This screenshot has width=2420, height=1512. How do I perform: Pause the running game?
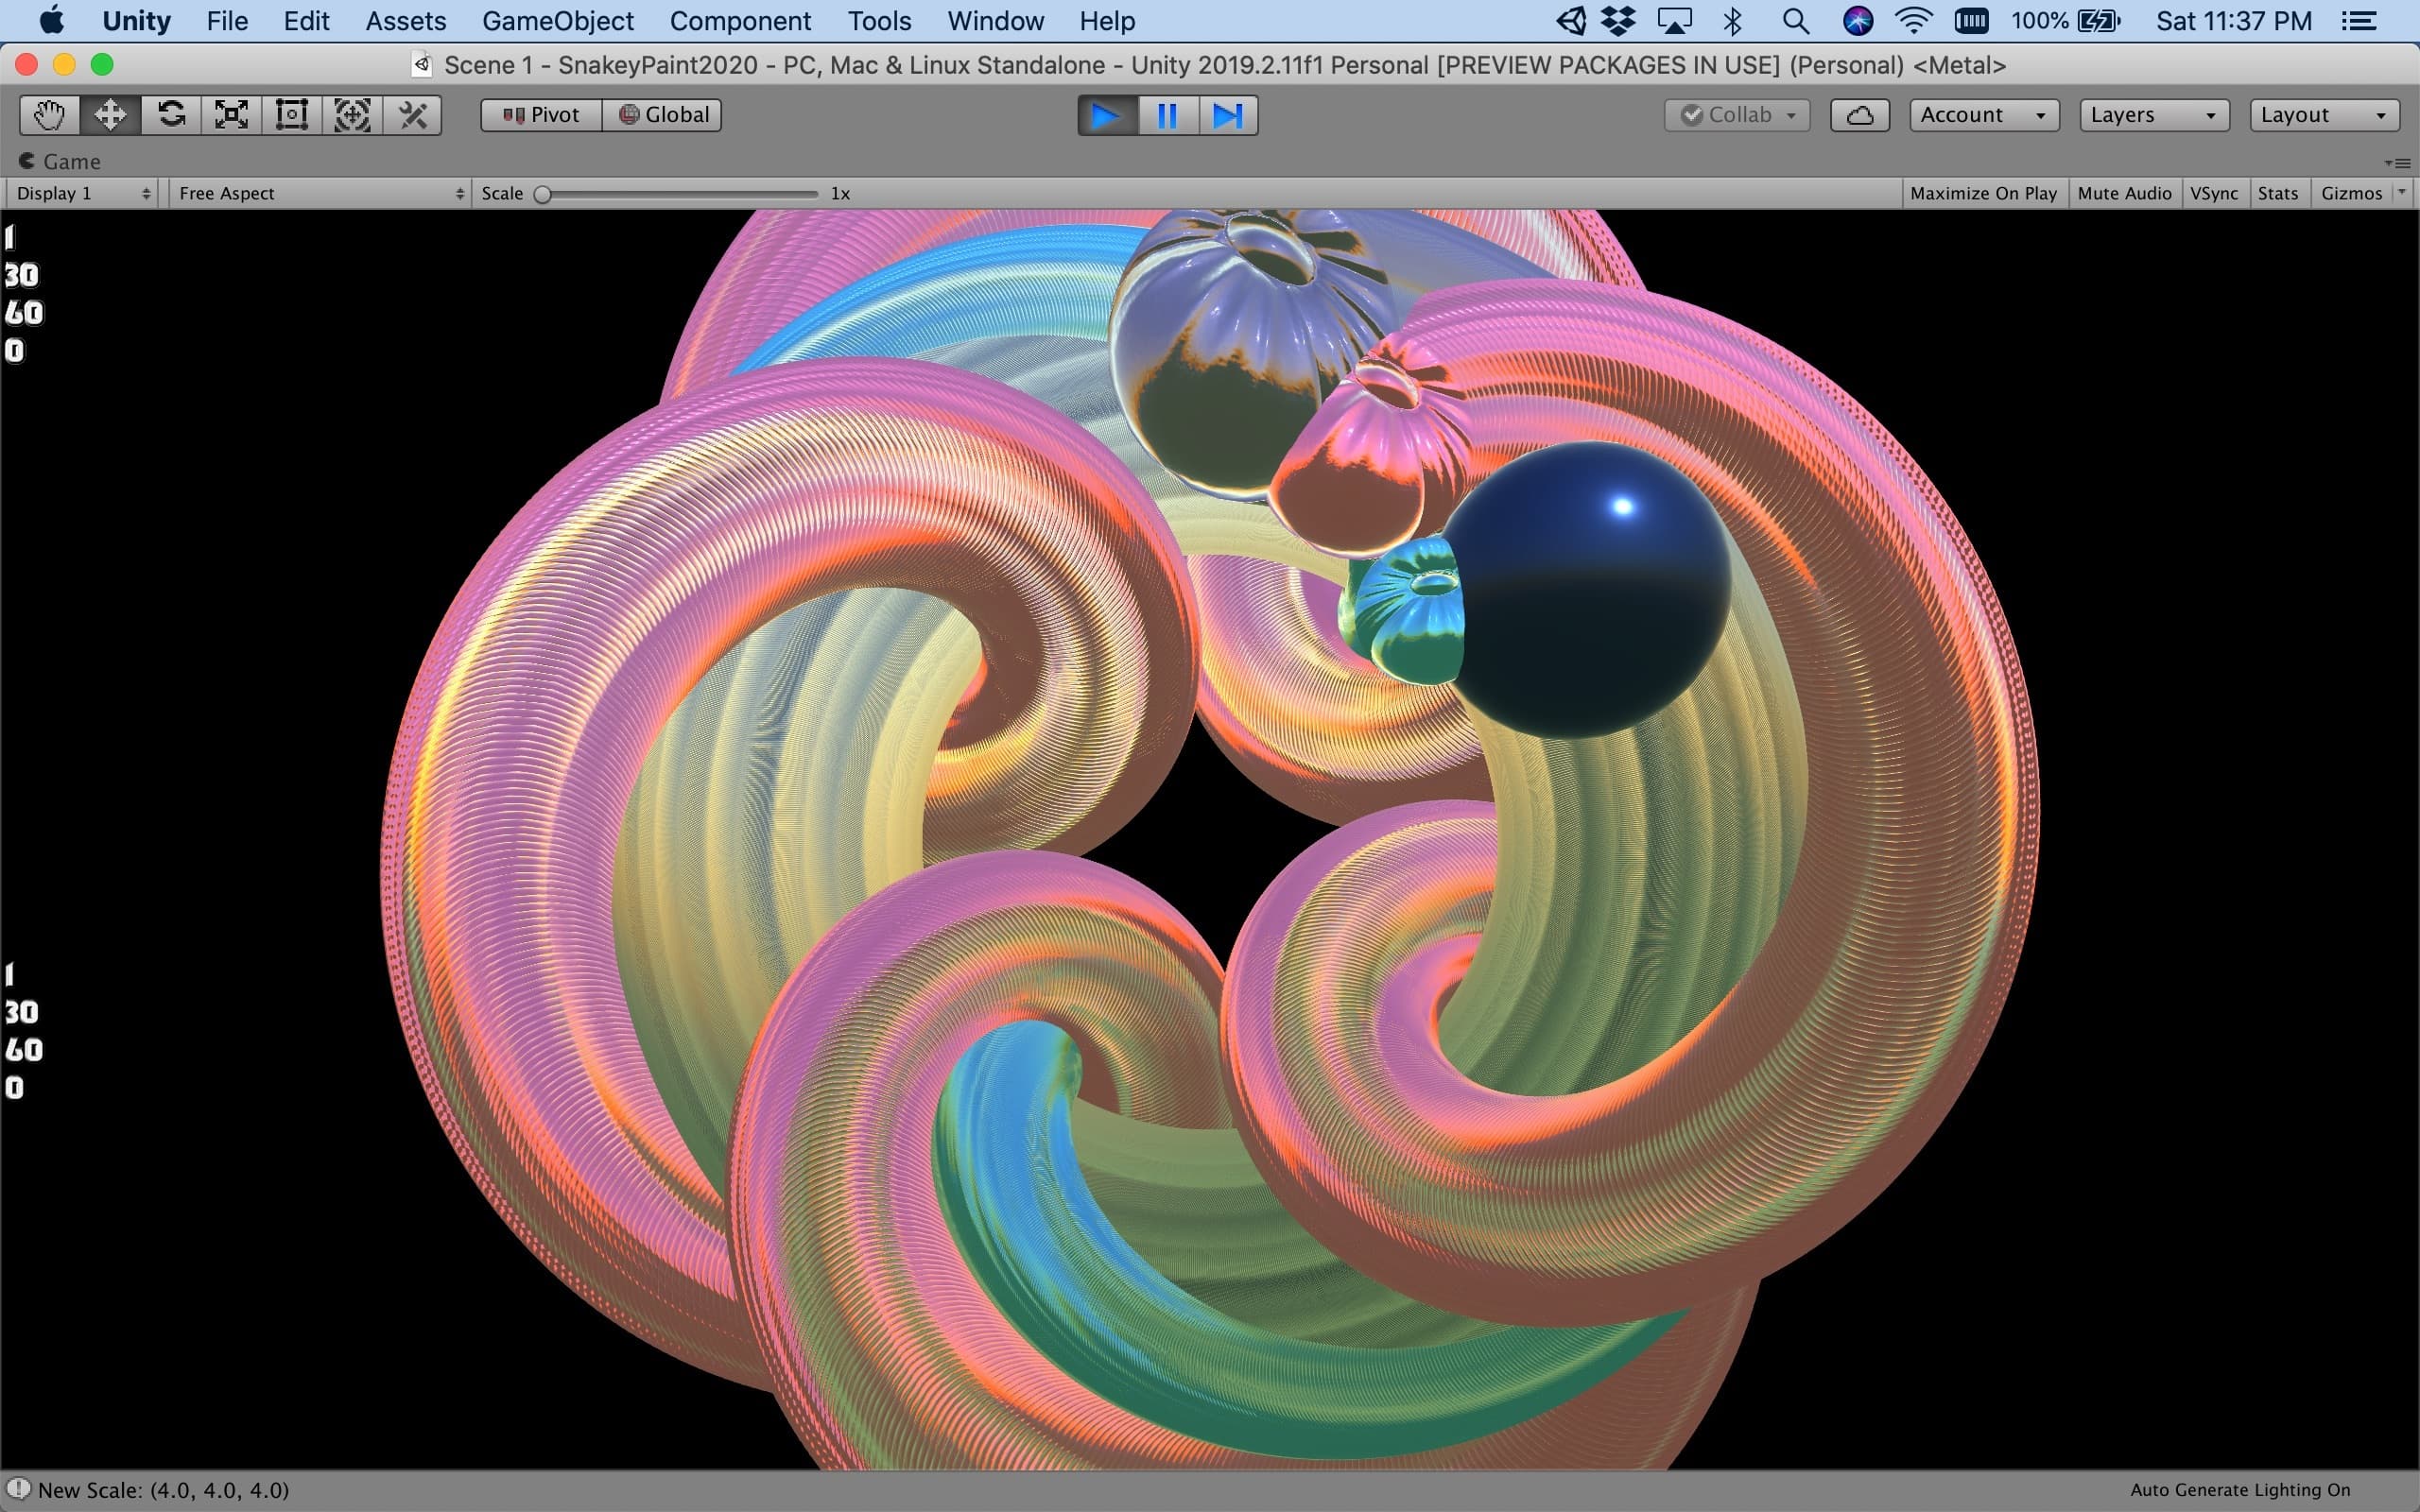(1167, 116)
